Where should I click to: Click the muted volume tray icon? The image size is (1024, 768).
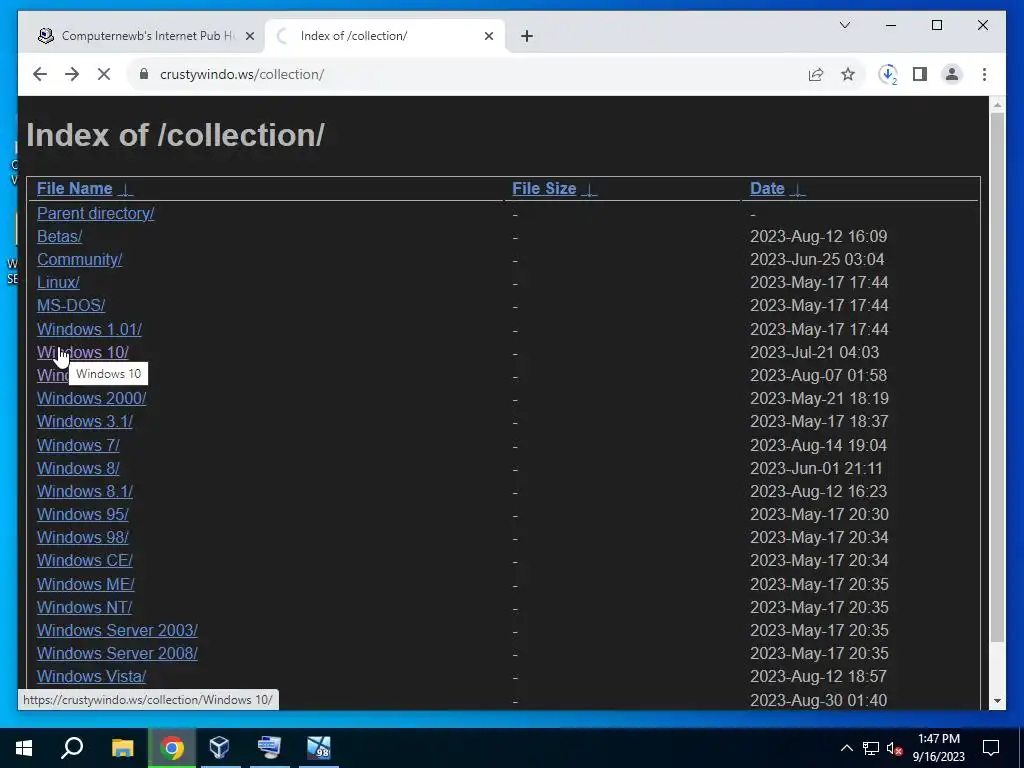pos(895,748)
